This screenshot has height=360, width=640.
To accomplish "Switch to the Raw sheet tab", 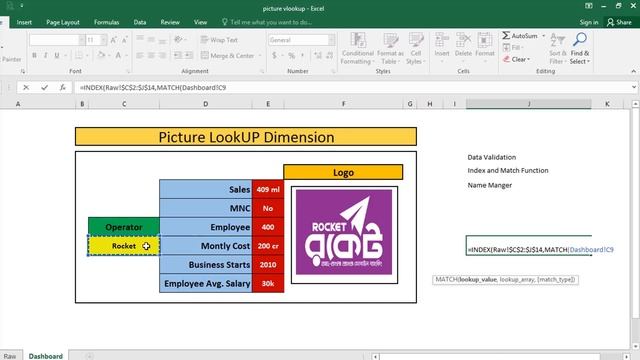I will pyautogui.click(x=10, y=356).
